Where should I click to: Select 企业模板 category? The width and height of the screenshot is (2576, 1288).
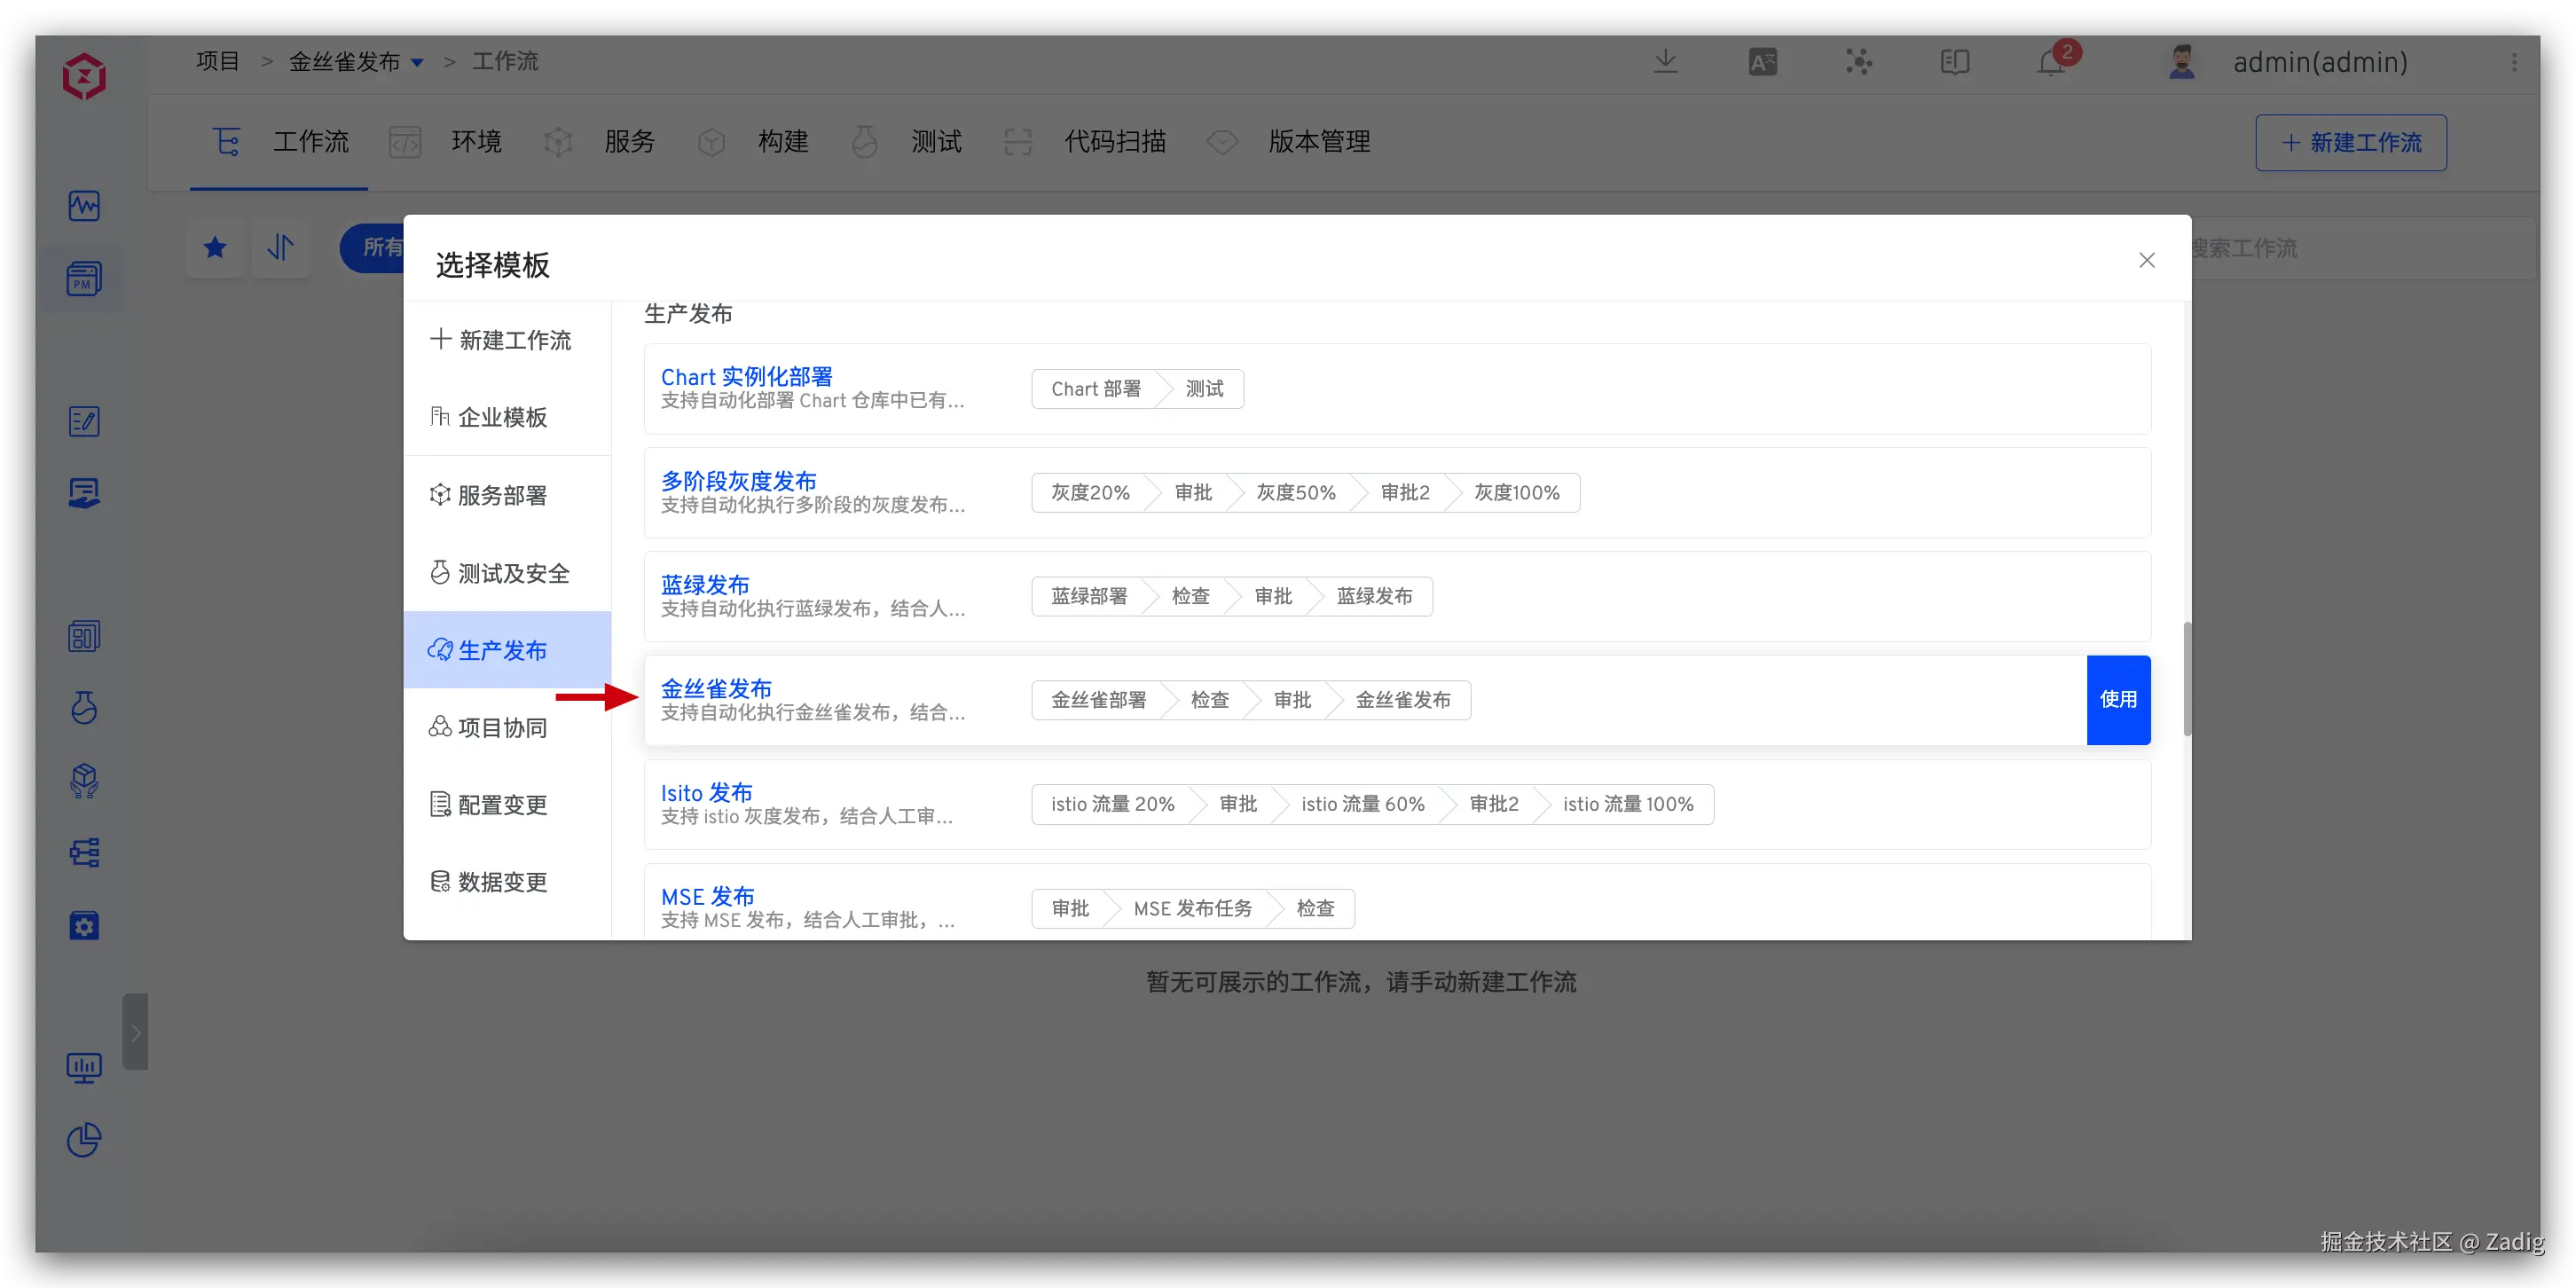[508, 417]
